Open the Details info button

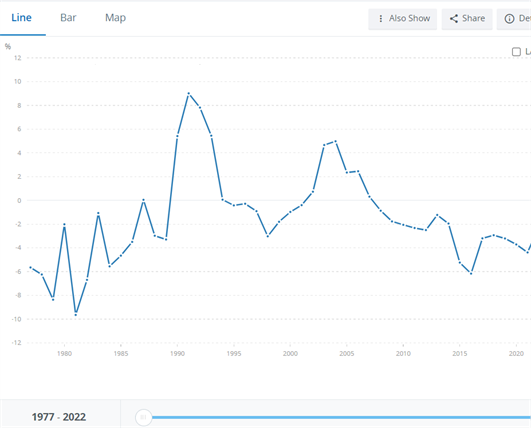coord(514,19)
